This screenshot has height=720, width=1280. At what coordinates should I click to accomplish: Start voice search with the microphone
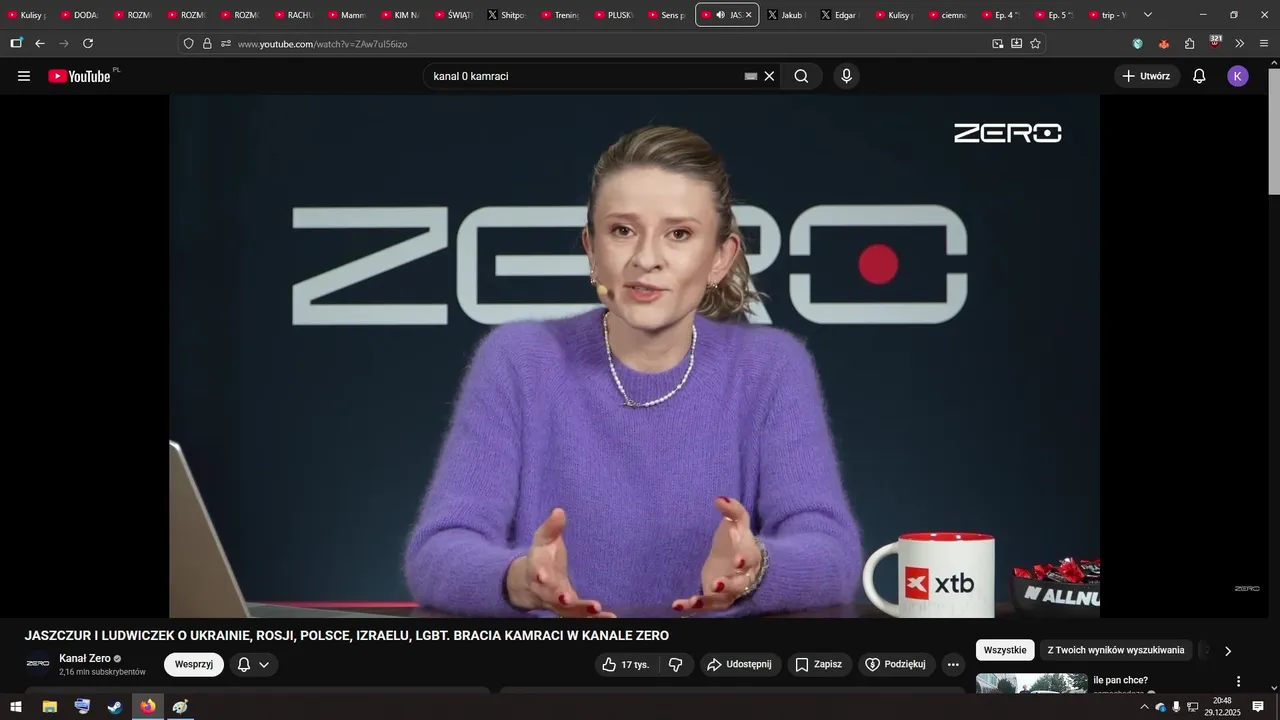(x=847, y=76)
